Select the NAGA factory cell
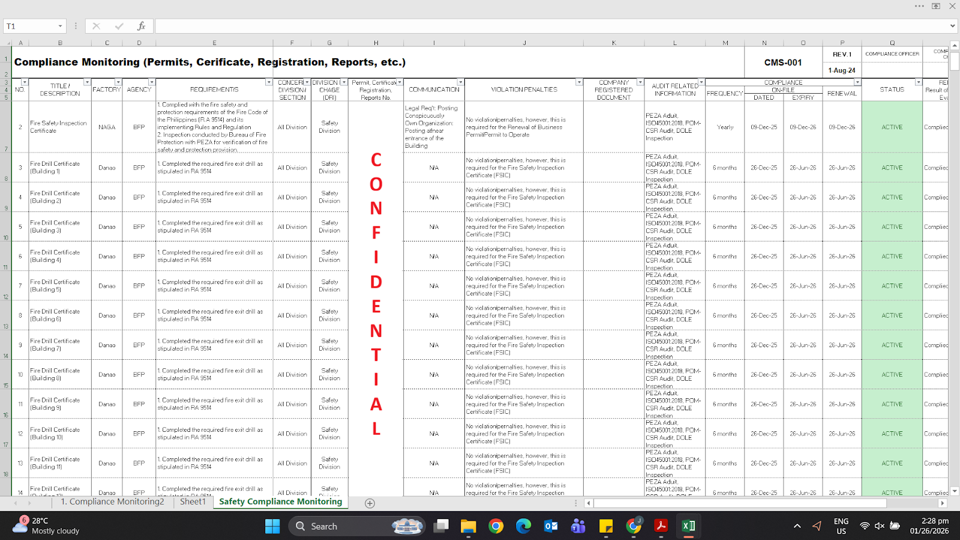This screenshot has height=540, width=960. coord(107,127)
